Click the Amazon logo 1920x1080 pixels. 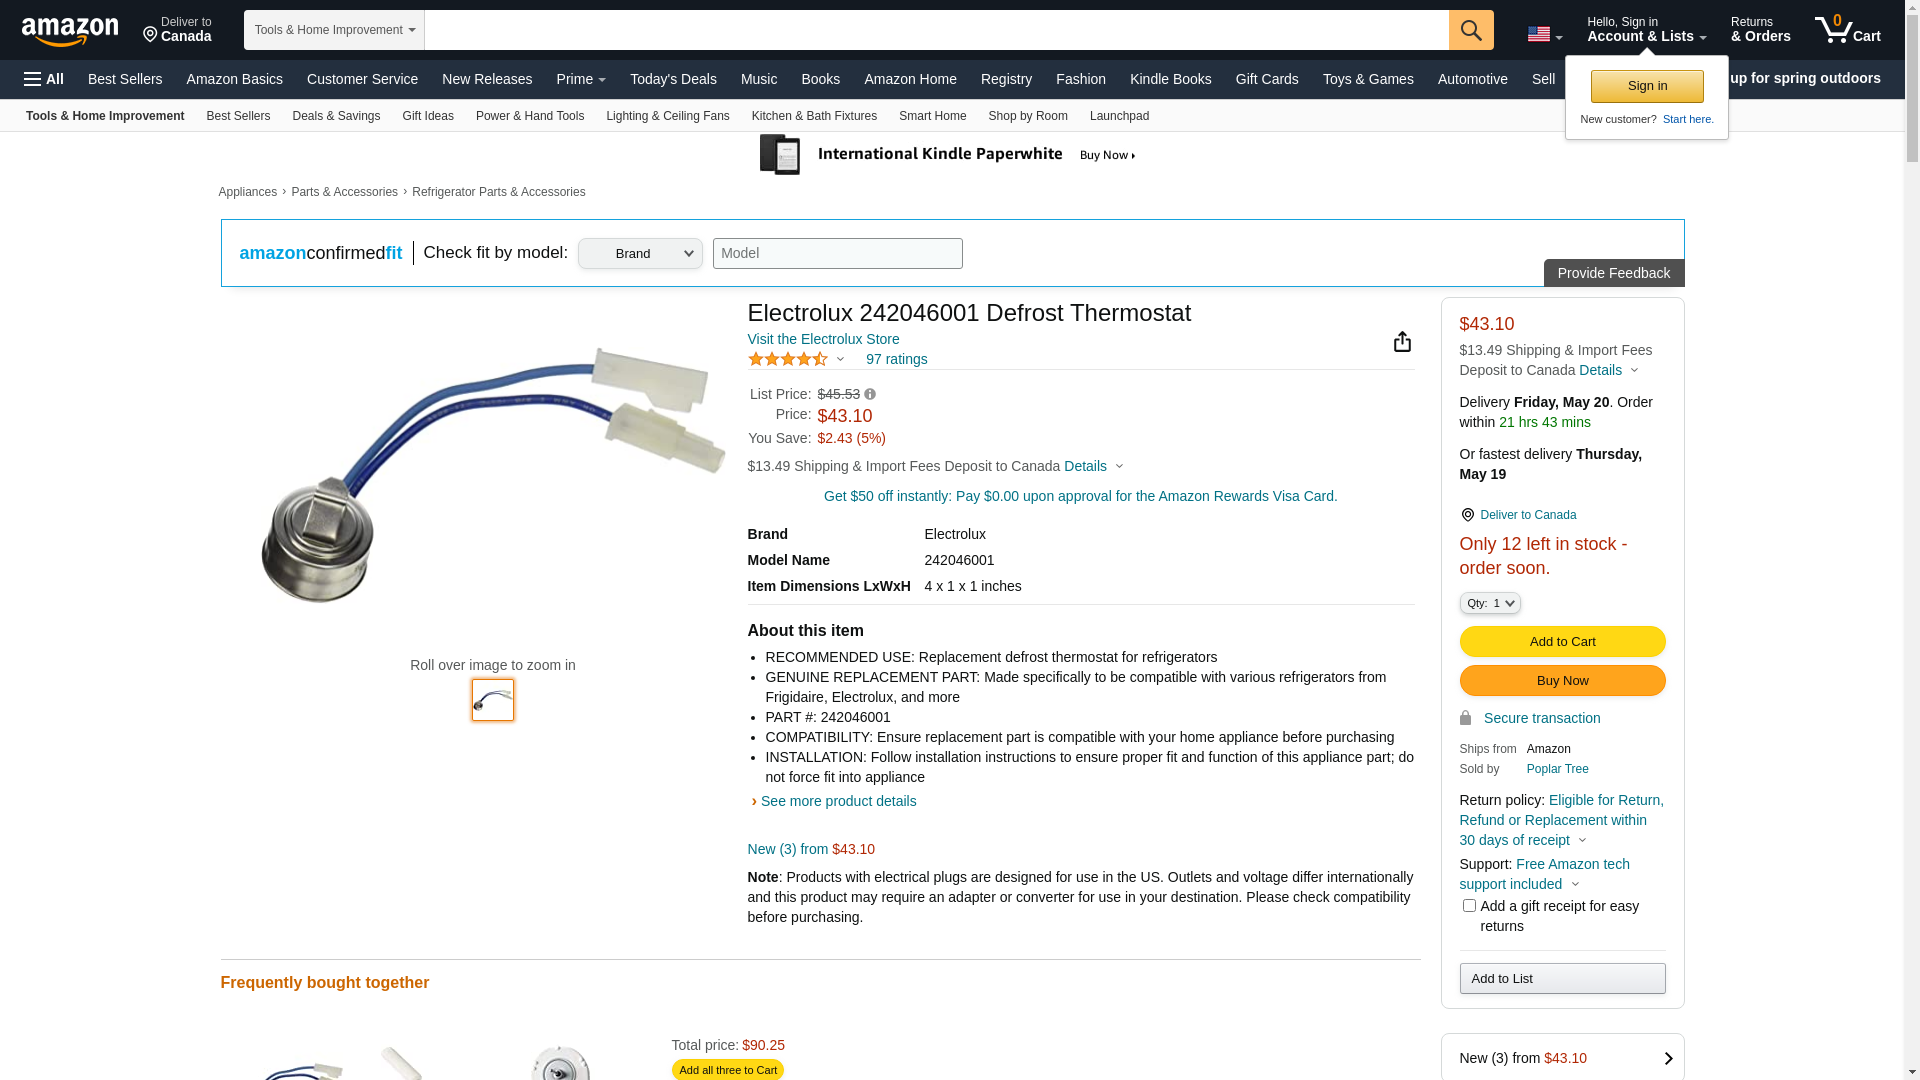tap(70, 31)
